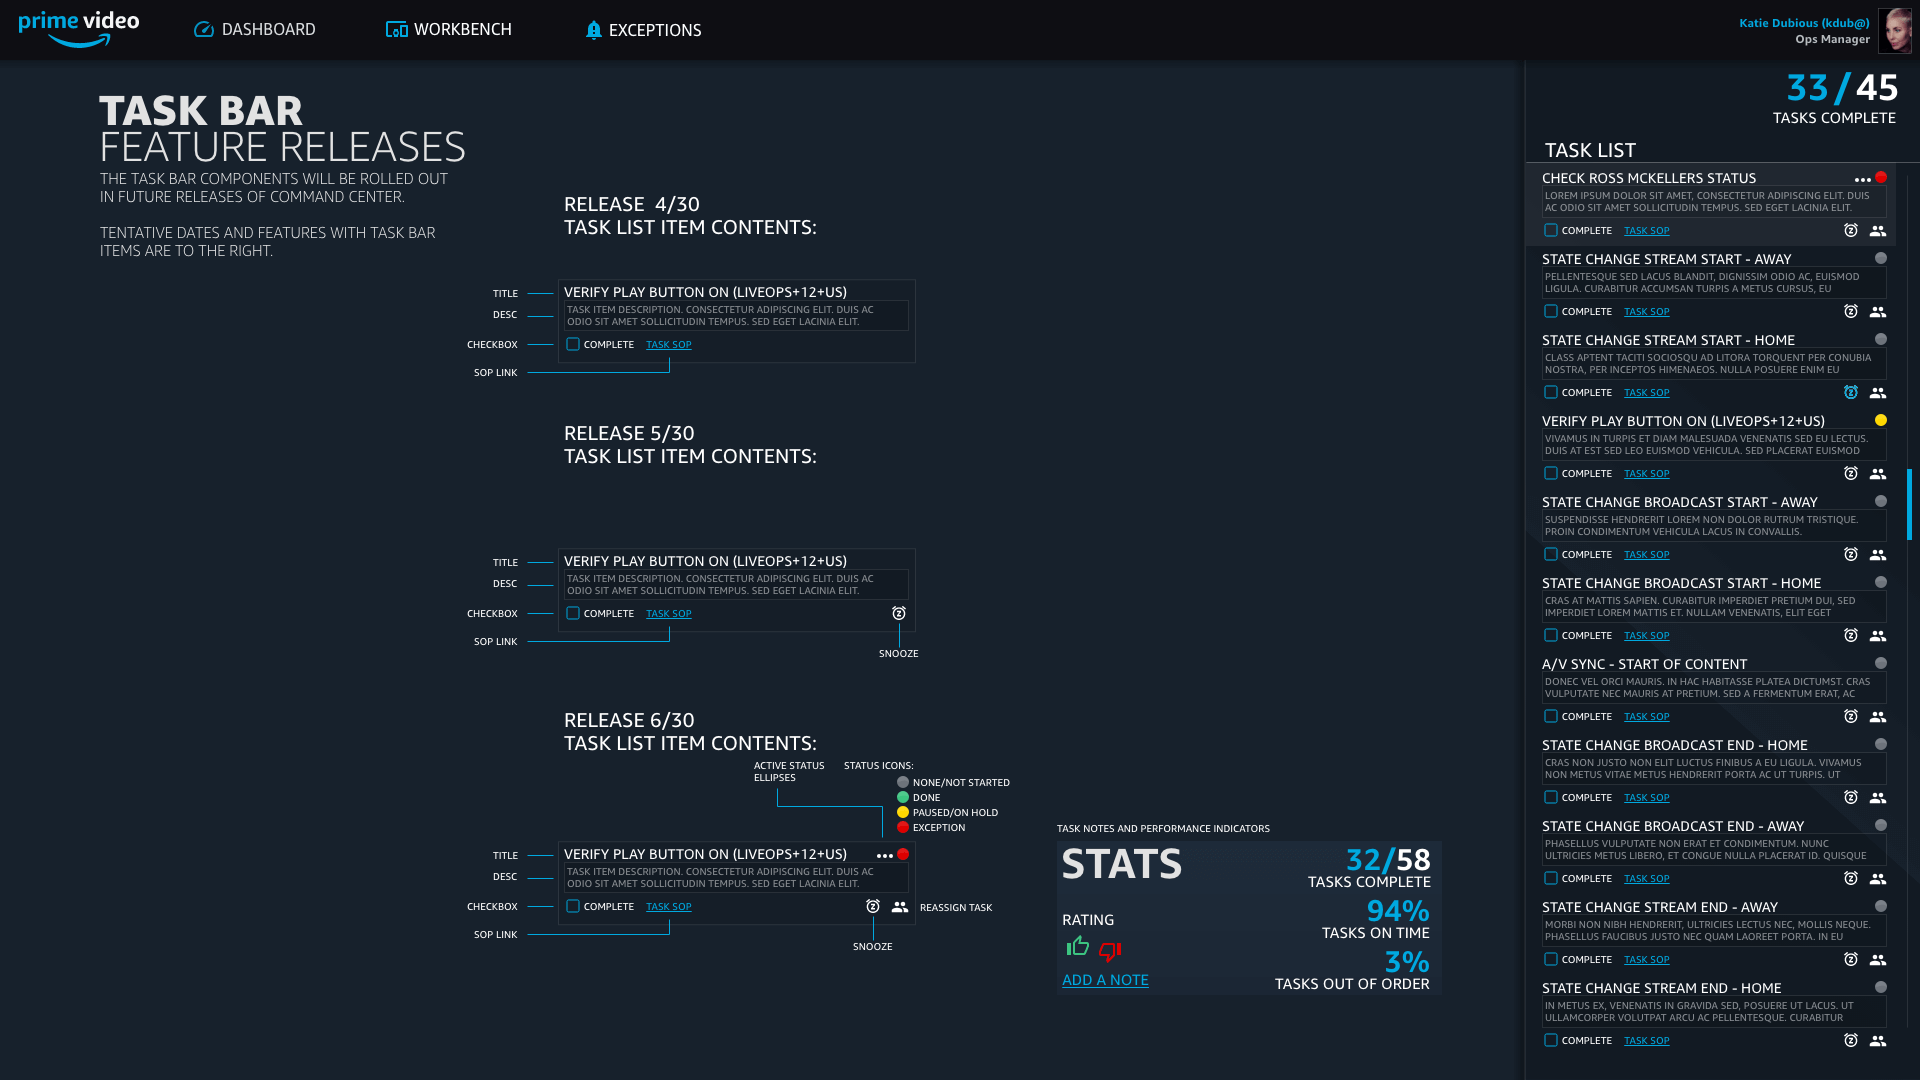Reassign the A/V Sync - Start of Content task
This screenshot has height=1080, width=1920.
click(x=1878, y=717)
